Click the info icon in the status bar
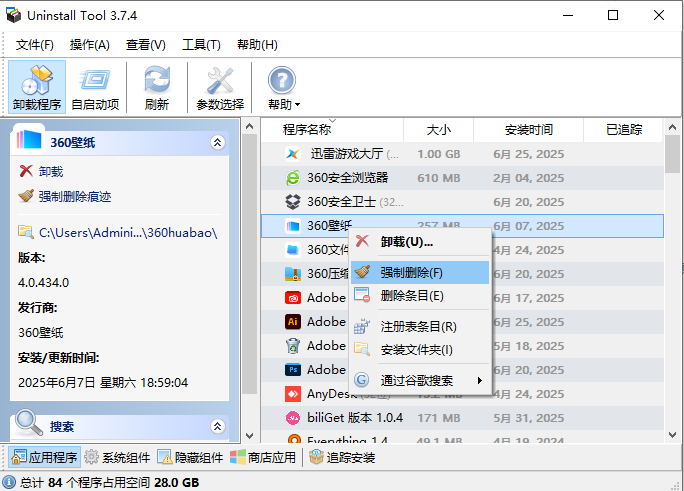Image resolution: width=684 pixels, height=491 pixels. 9,482
